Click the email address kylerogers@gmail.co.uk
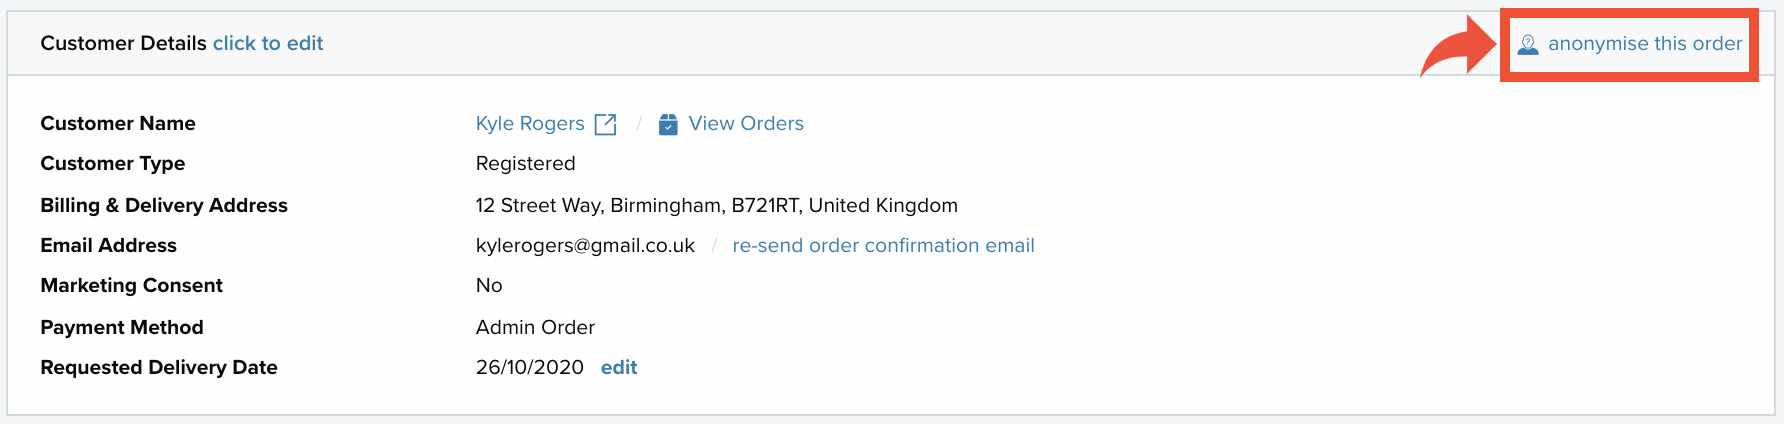 coord(585,246)
